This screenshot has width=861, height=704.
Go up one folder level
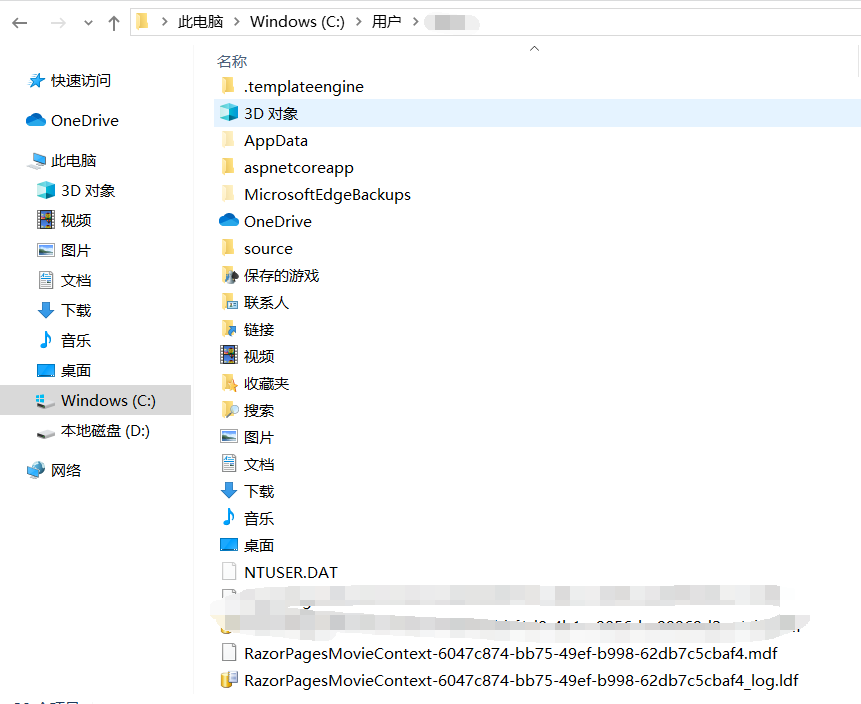114,23
